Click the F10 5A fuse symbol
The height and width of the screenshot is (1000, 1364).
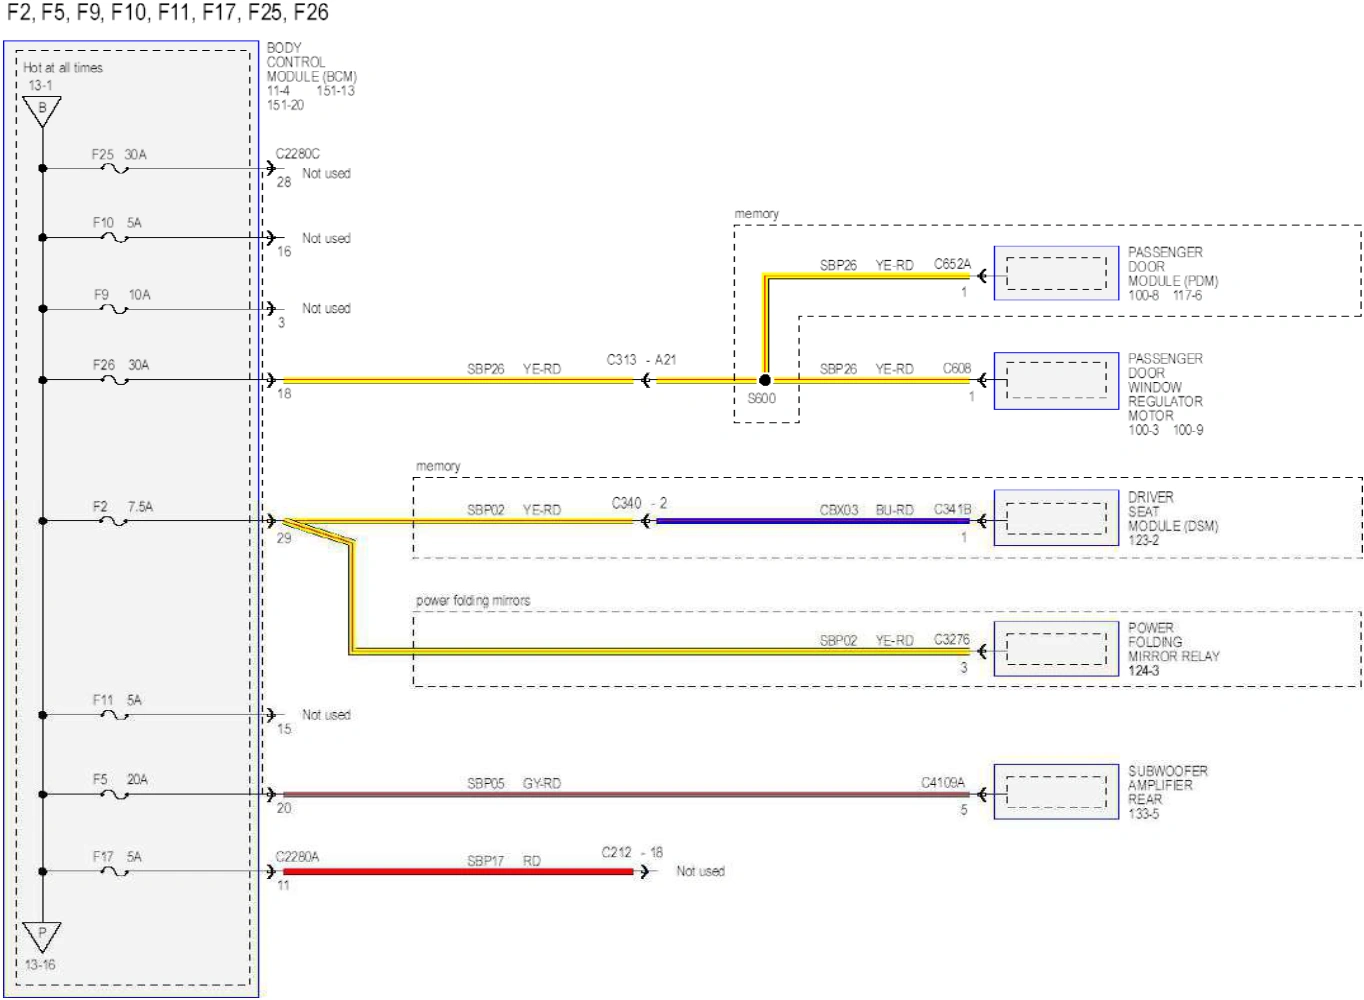(116, 238)
